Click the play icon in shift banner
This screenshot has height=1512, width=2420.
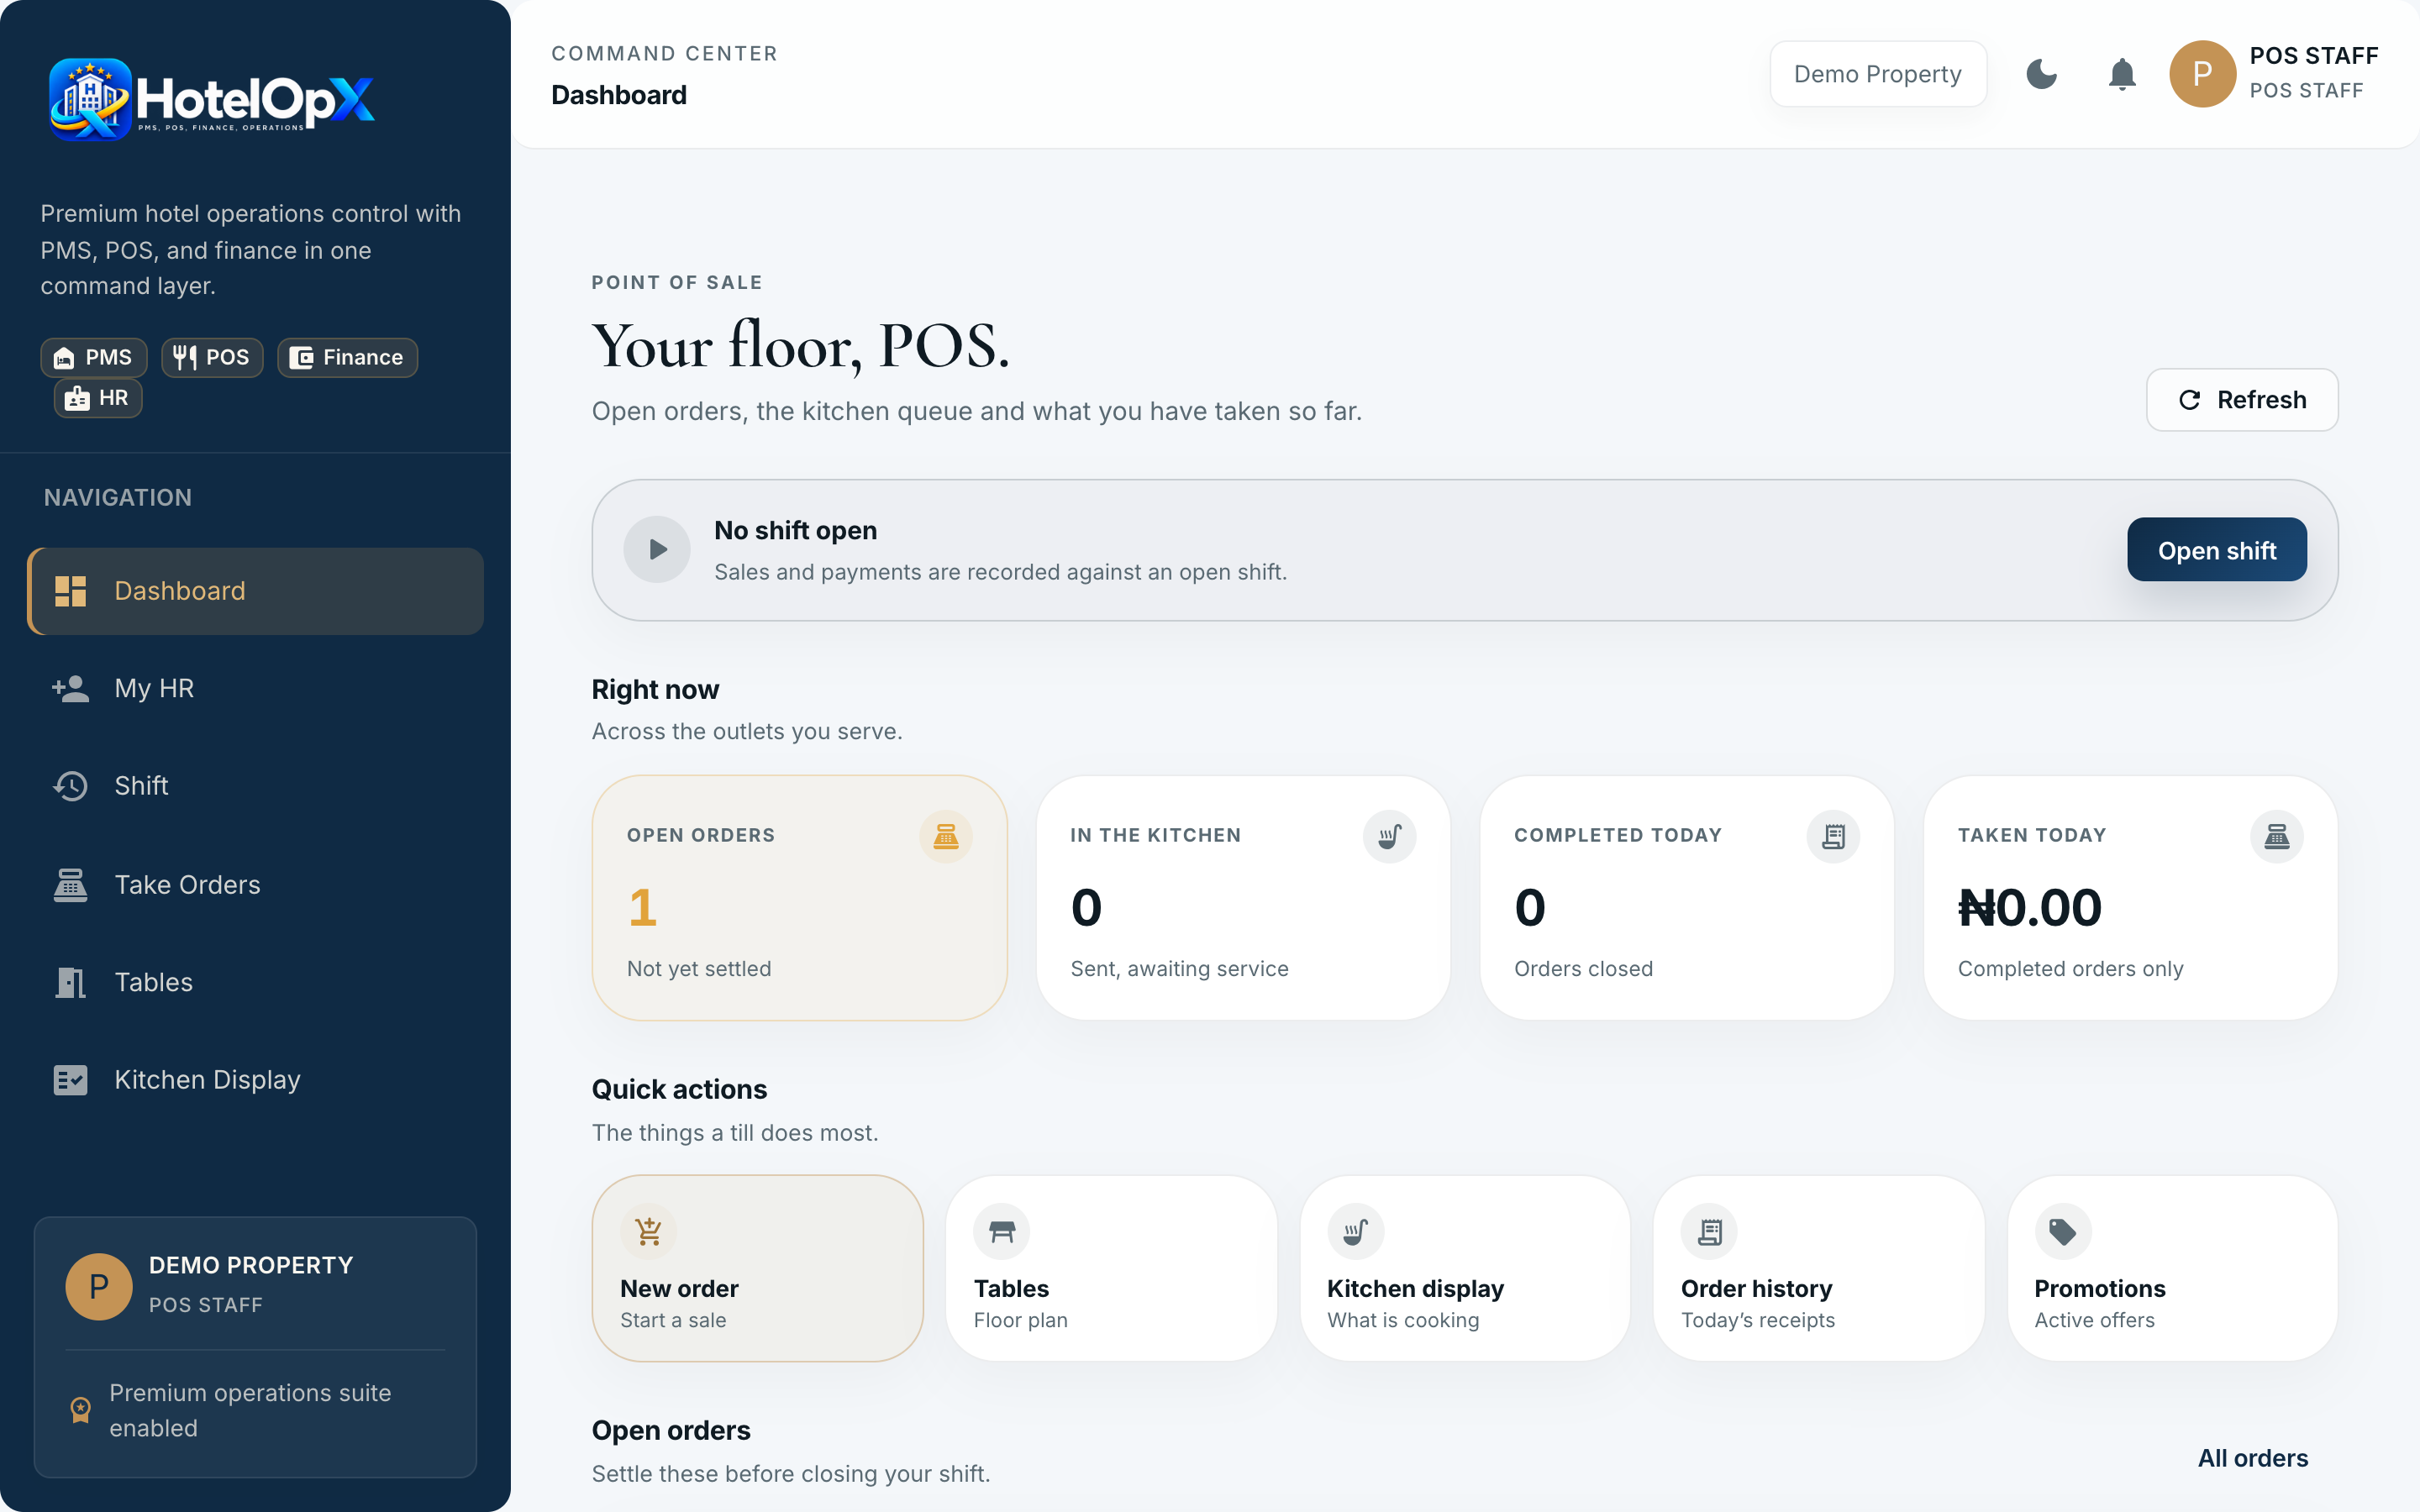(657, 549)
